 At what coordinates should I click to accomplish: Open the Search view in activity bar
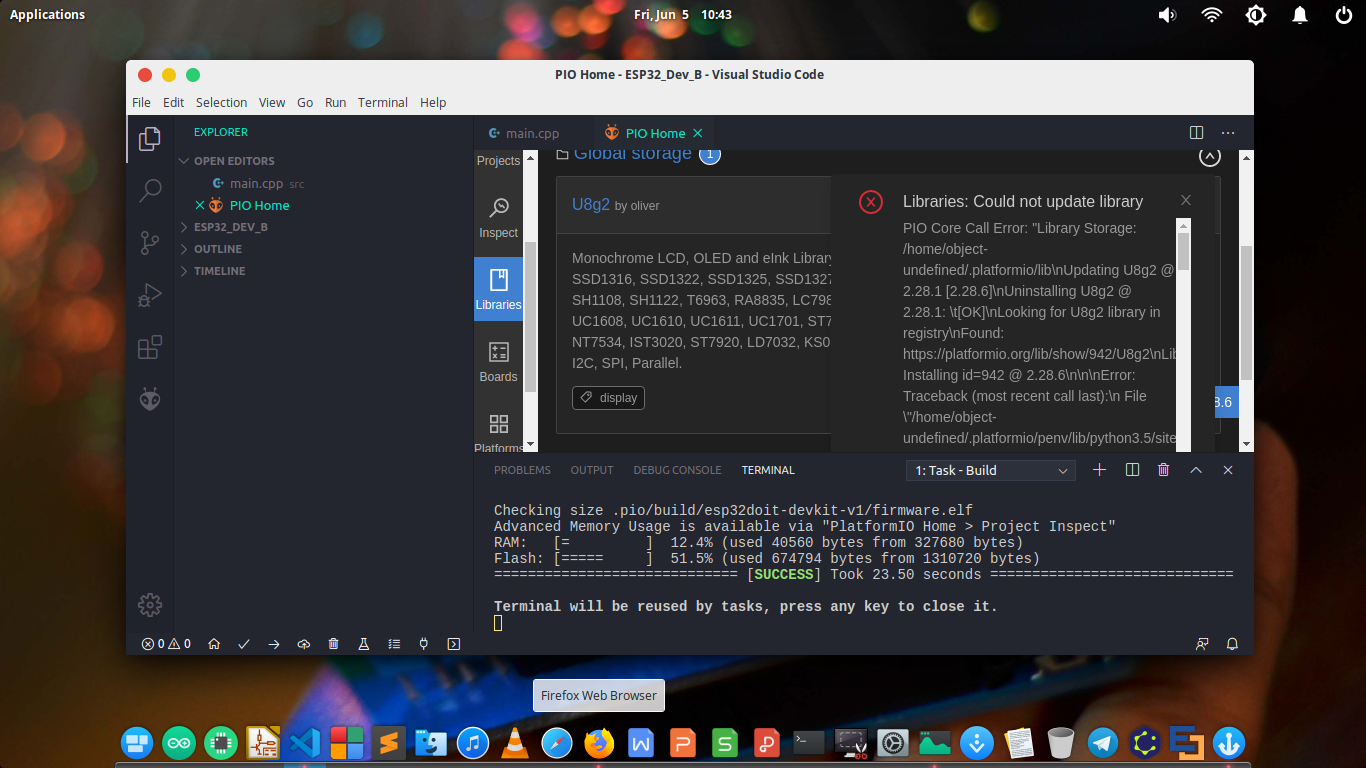[x=150, y=191]
